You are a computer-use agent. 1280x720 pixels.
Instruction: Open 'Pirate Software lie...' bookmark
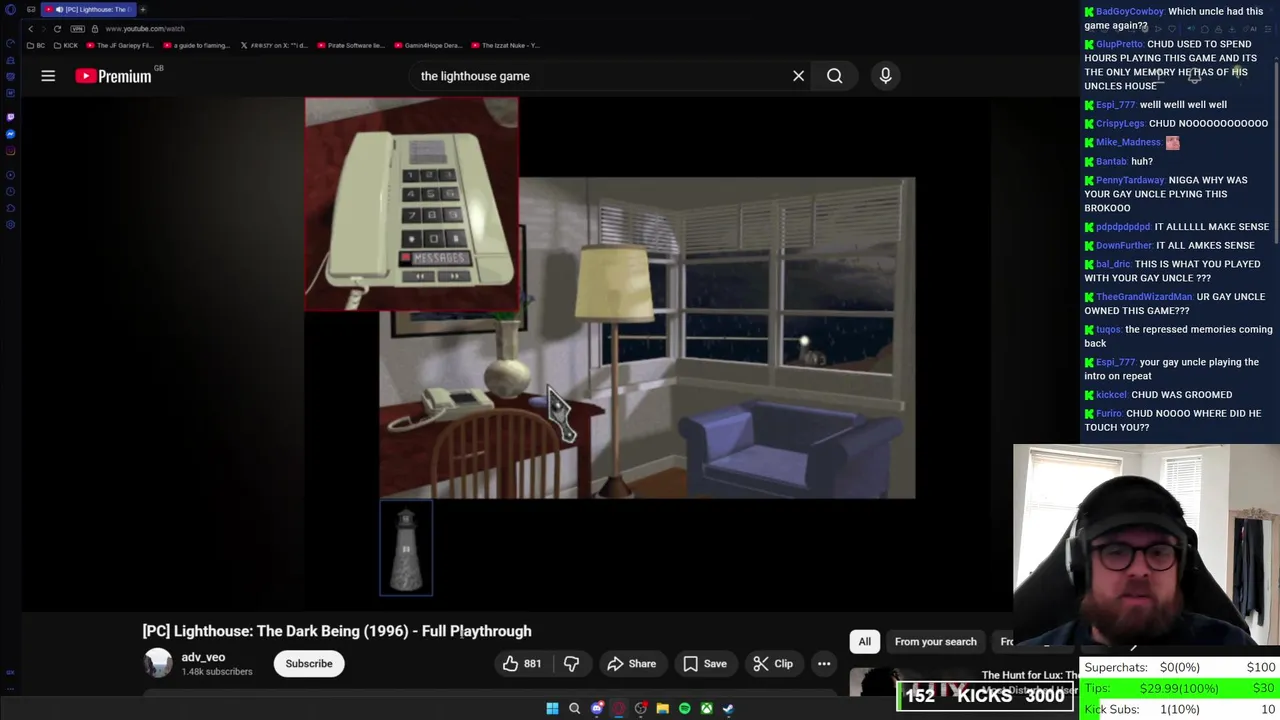(x=351, y=45)
